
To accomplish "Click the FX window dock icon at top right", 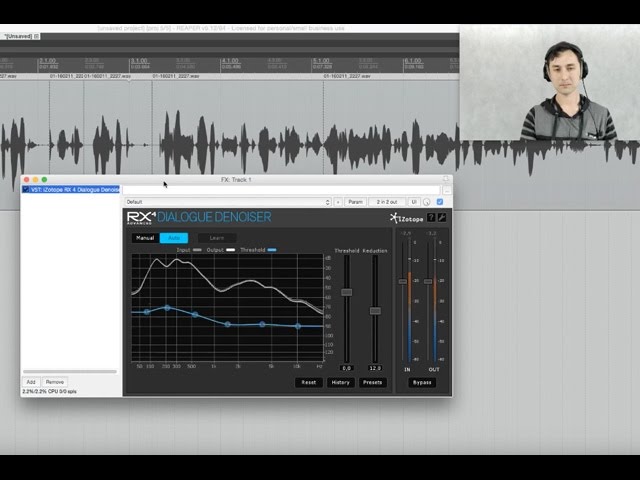I will point(446,179).
